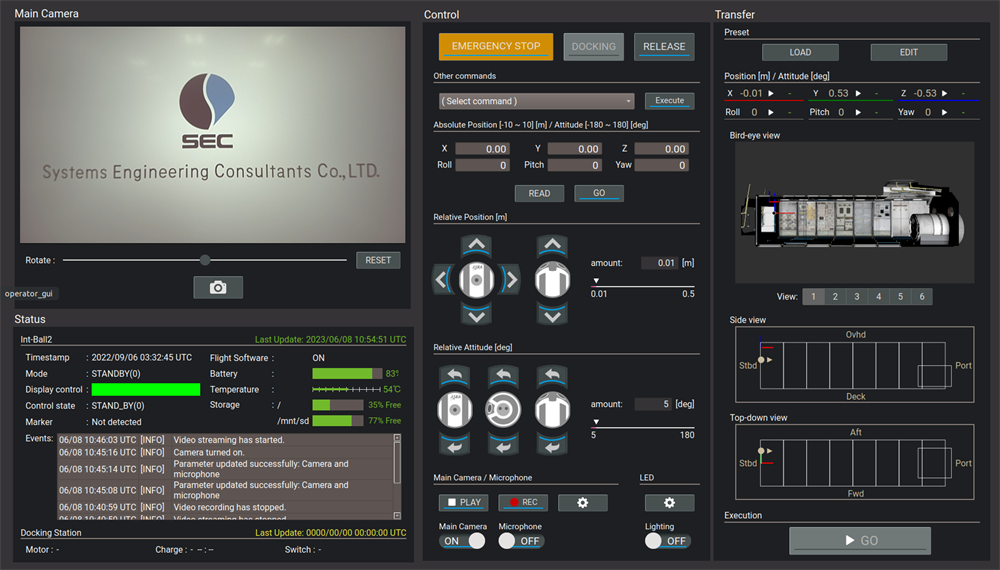Image resolution: width=1000 pixels, height=570 pixels.
Task: Select bird-eye View 1
Action: click(813, 296)
